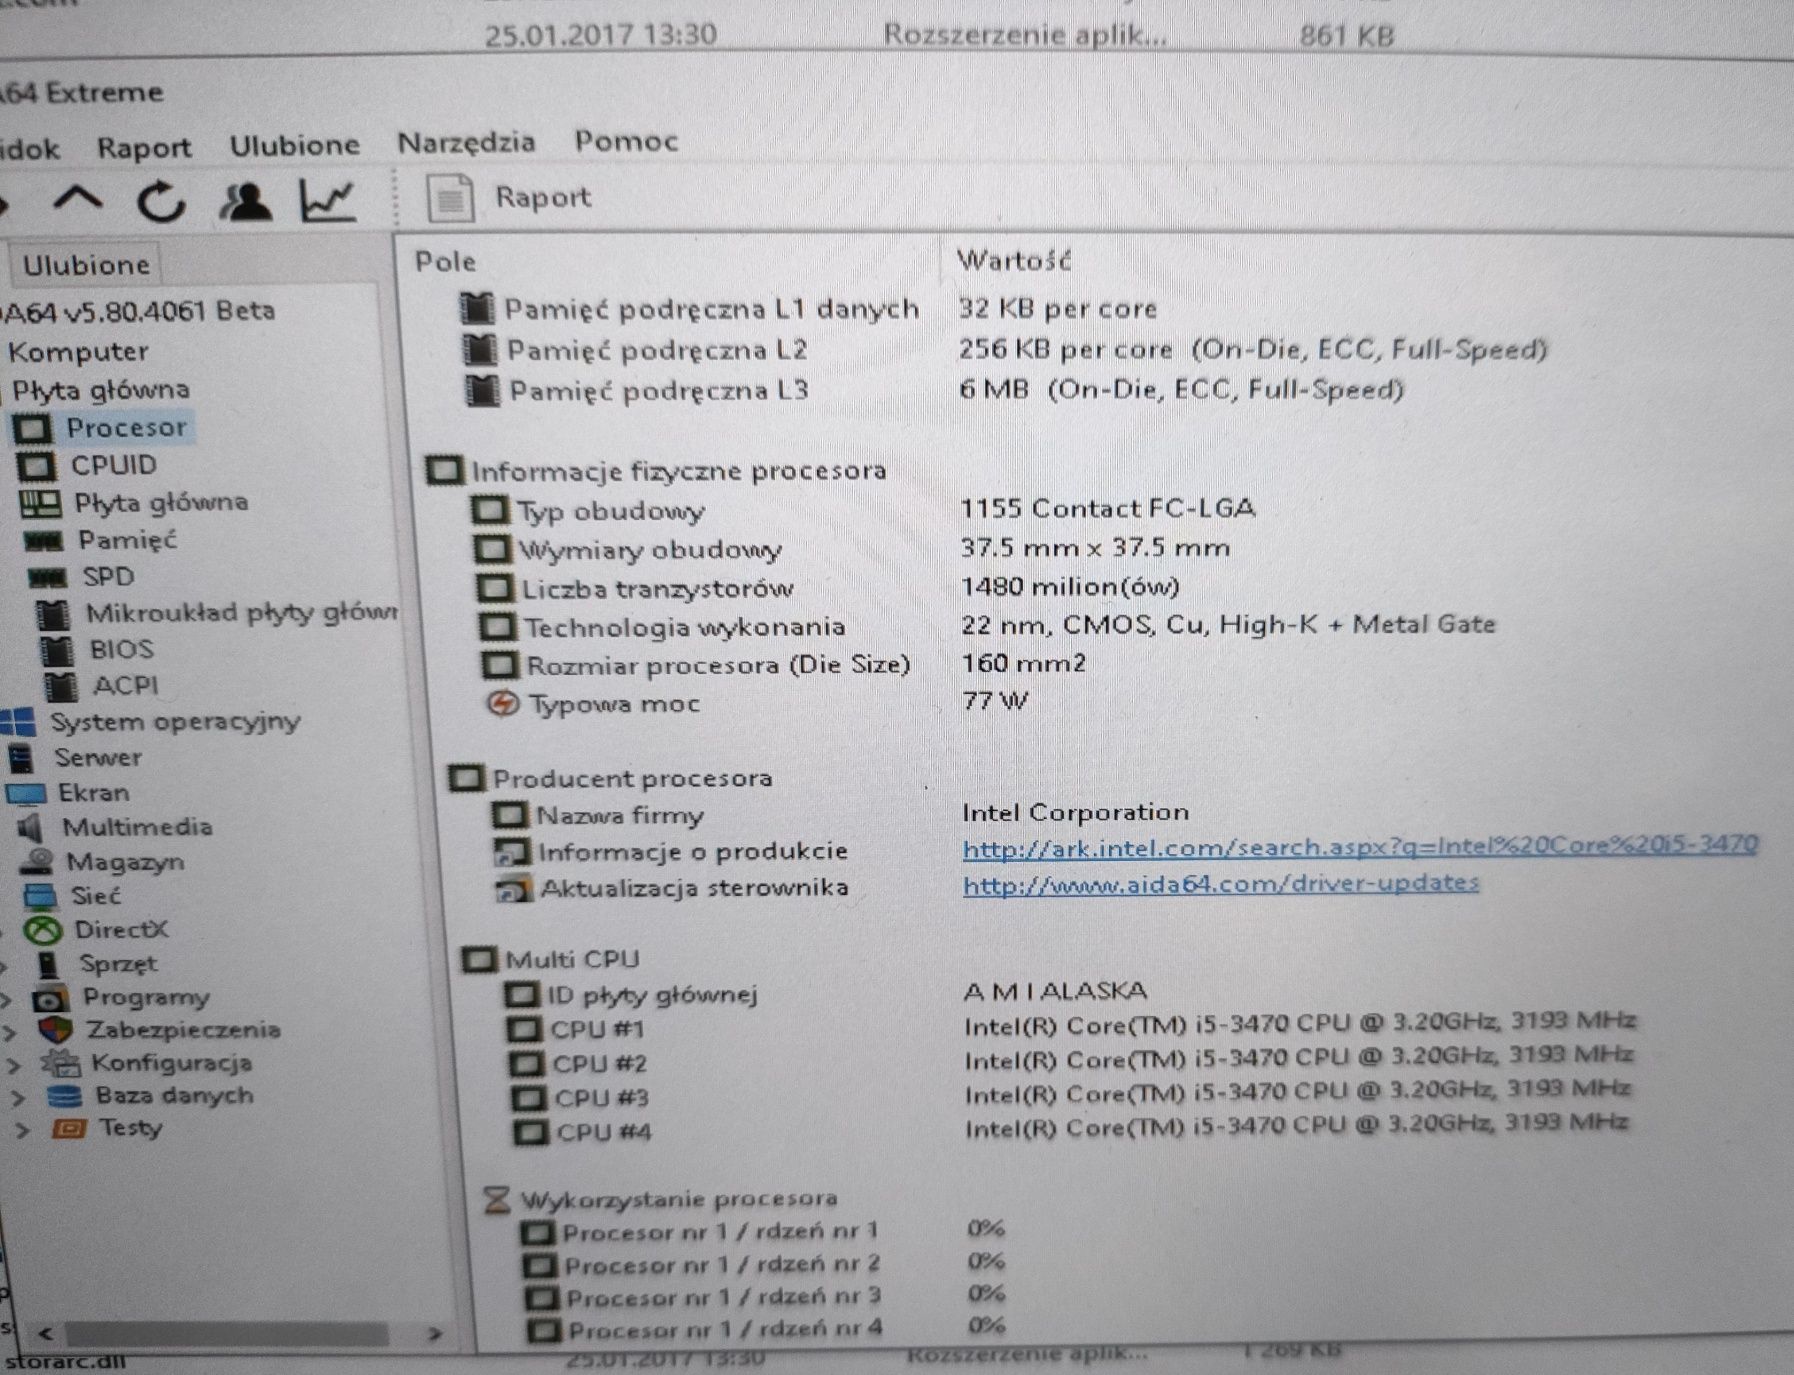Viewport: 1794px width, 1375px height.
Task: Click the sidebar horizontal scrollbar thumb
Action: (227, 1333)
